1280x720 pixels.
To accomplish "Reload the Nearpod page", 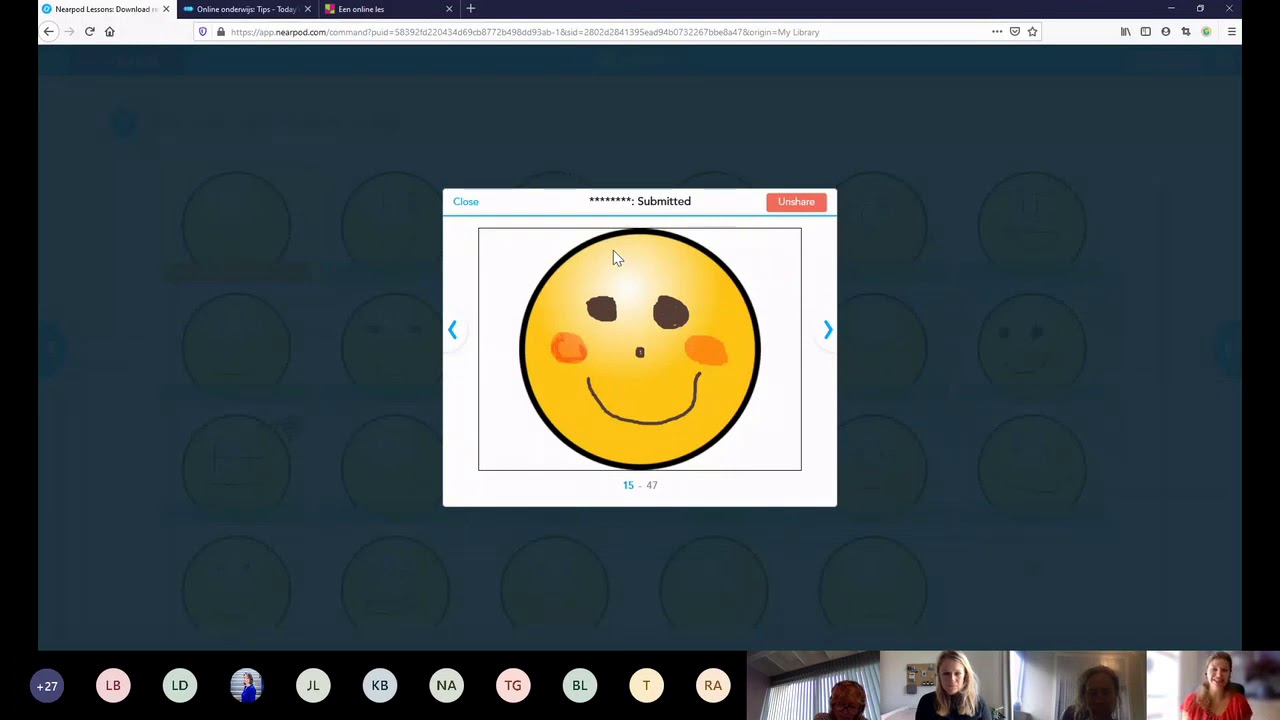I will click(x=89, y=32).
